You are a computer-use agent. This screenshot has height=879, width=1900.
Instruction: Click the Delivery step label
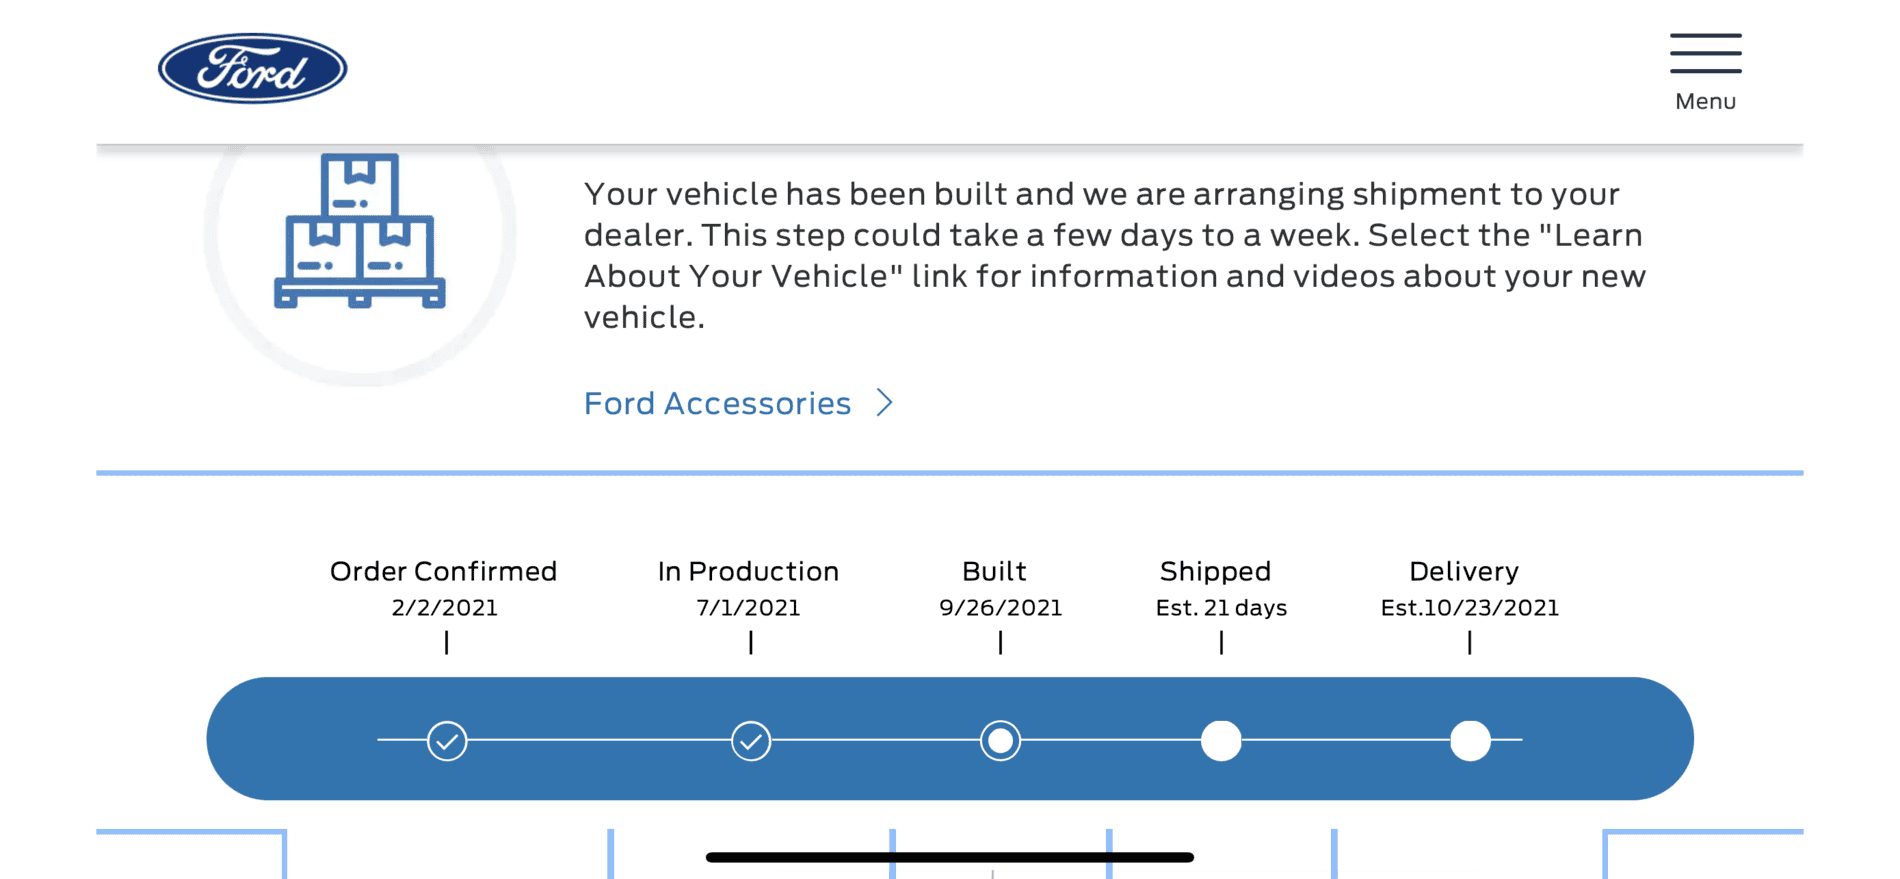(x=1464, y=571)
